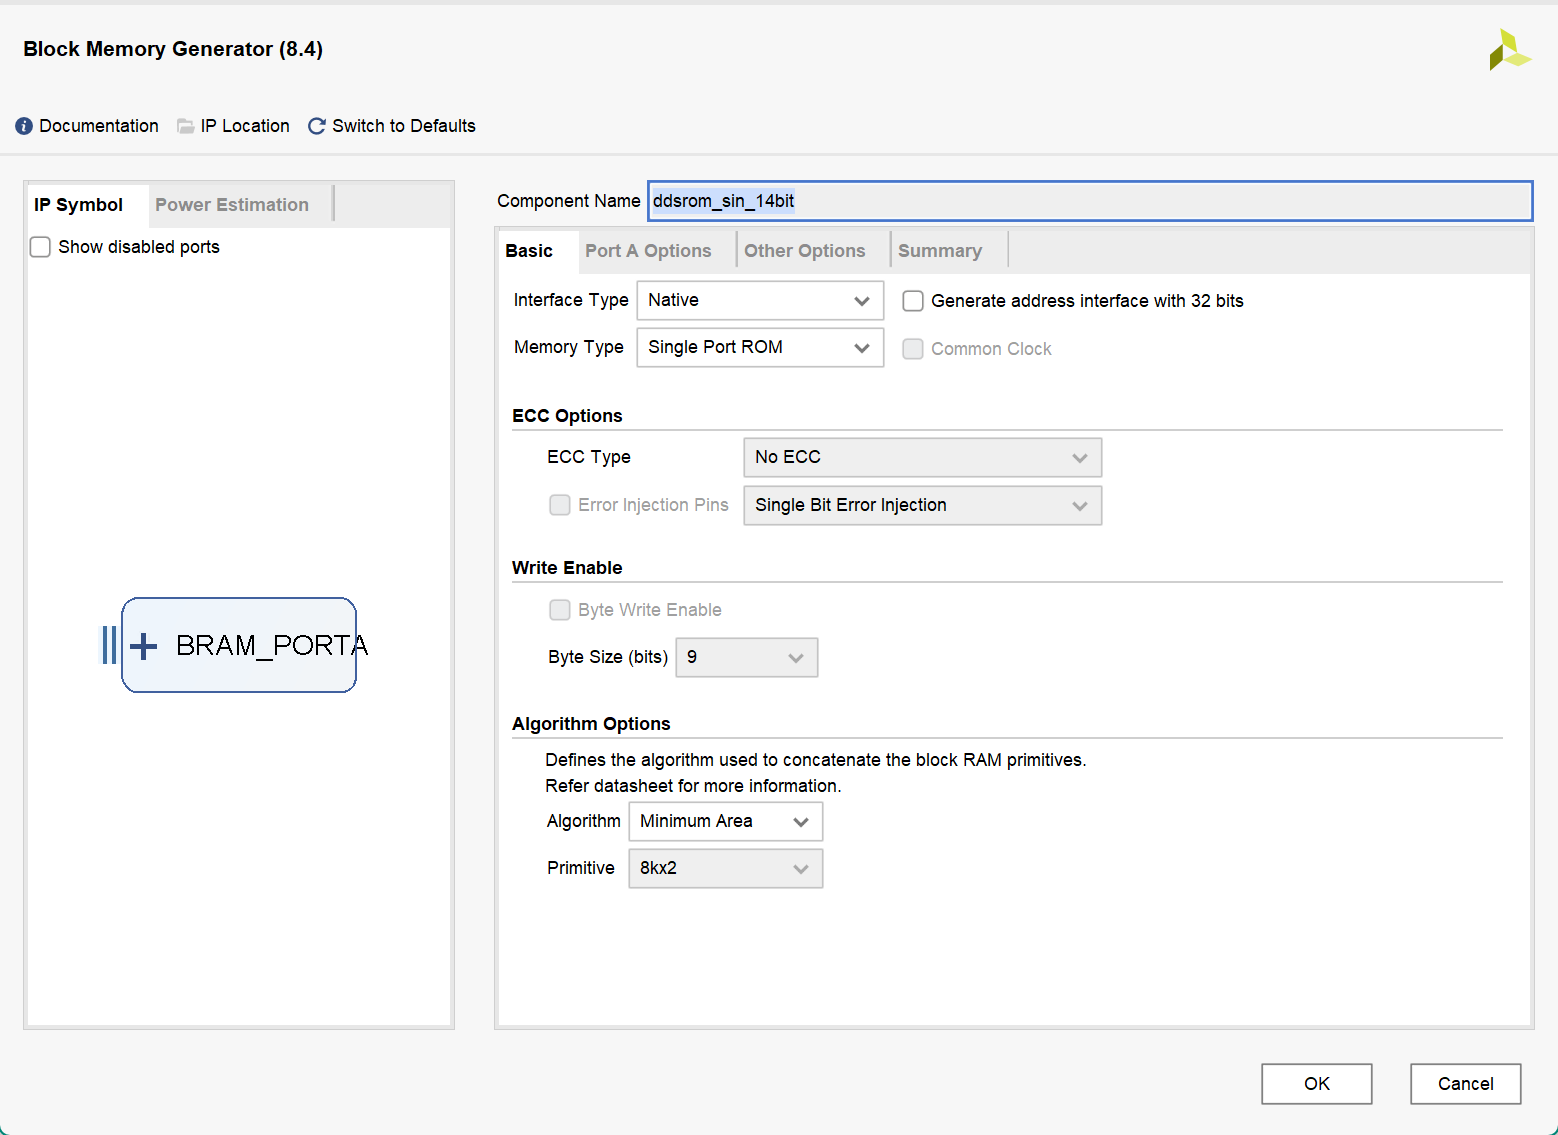Expand the BRAM_PORTA plus icon
This screenshot has width=1558, height=1135.
coord(144,646)
